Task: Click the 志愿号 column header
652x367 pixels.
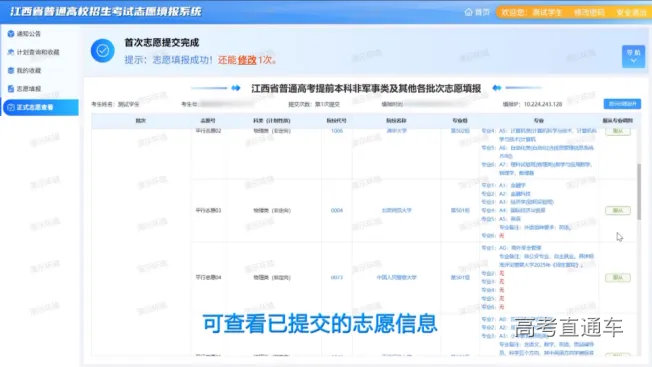Action: point(208,121)
